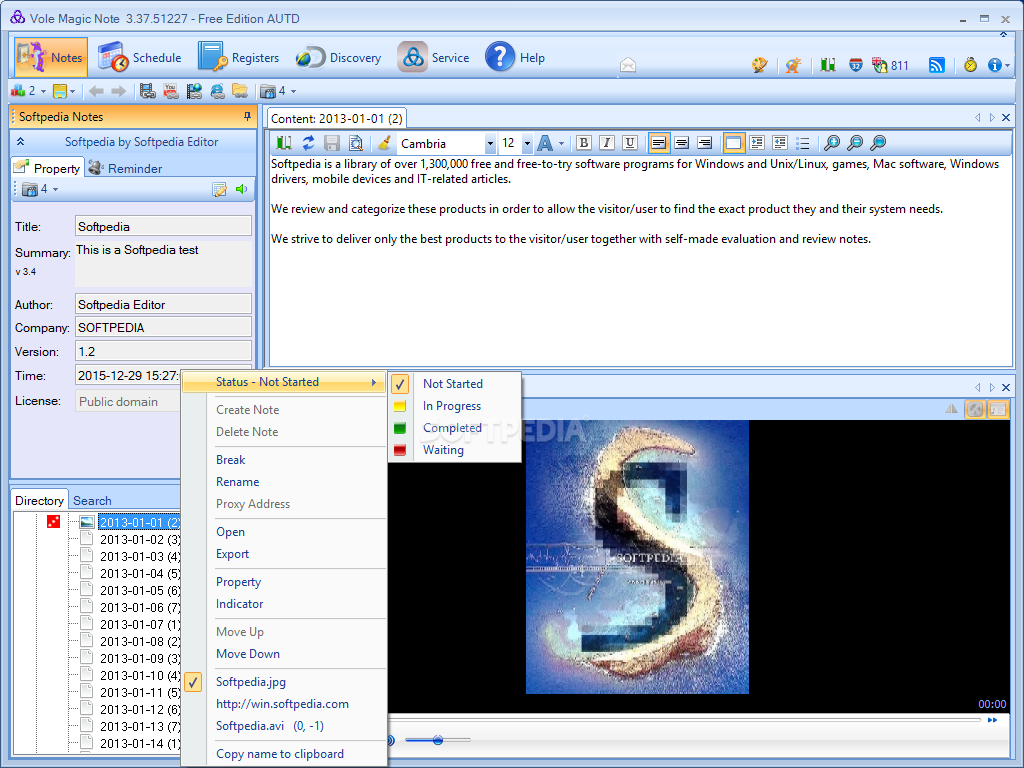Open the colored cubes 2 dropdown

tap(43, 91)
